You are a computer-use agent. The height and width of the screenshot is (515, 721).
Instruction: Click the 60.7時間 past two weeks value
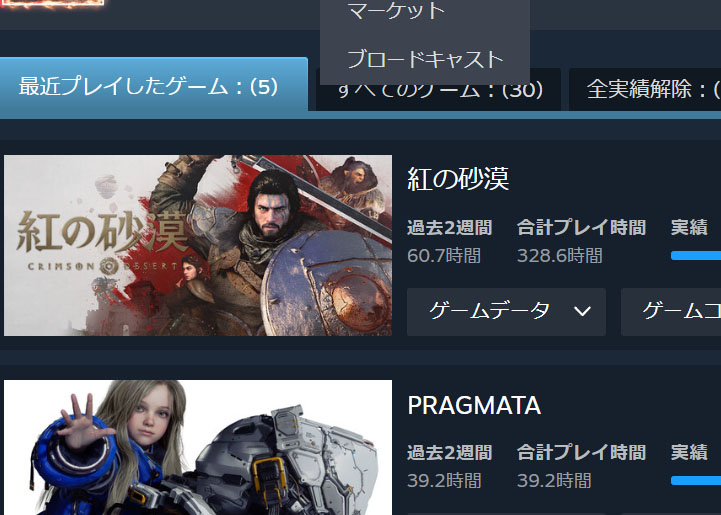point(444,256)
